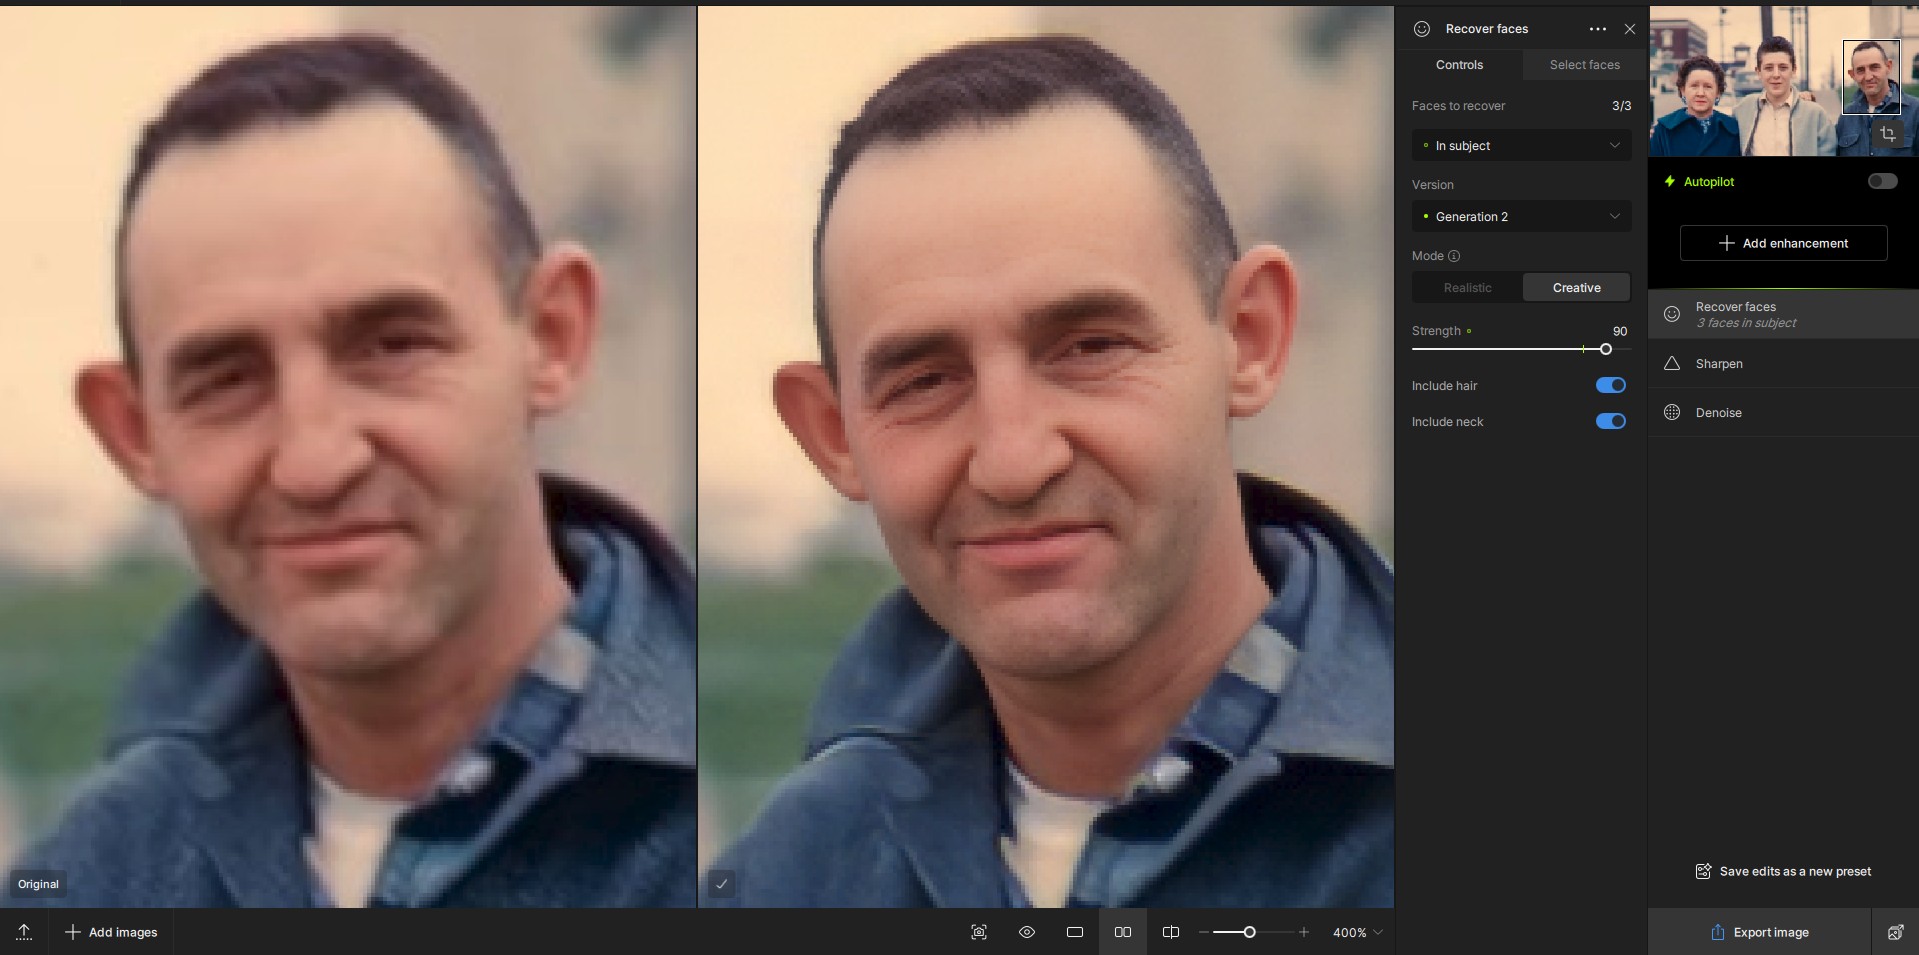Open the 400% zoom level dropdown
The height and width of the screenshot is (955, 1919).
(x=1357, y=932)
